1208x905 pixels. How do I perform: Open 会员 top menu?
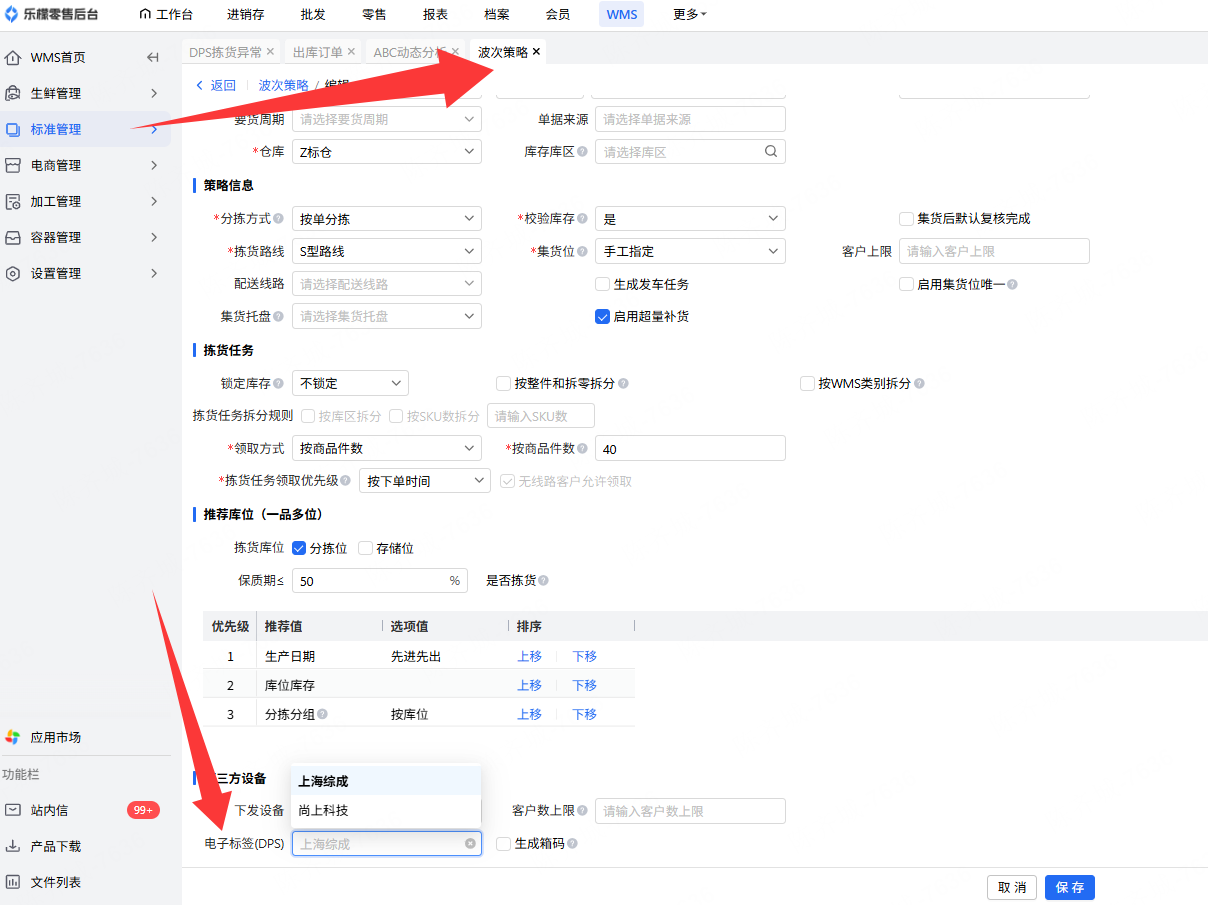pyautogui.click(x=558, y=14)
